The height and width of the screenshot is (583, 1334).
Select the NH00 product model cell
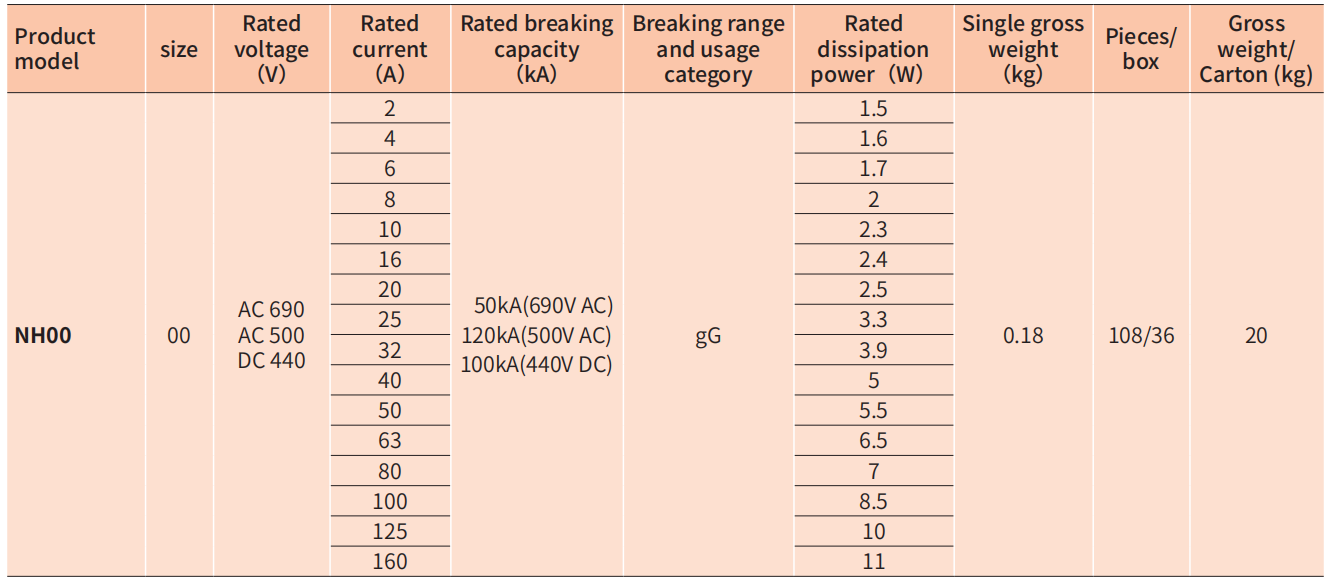(43, 336)
